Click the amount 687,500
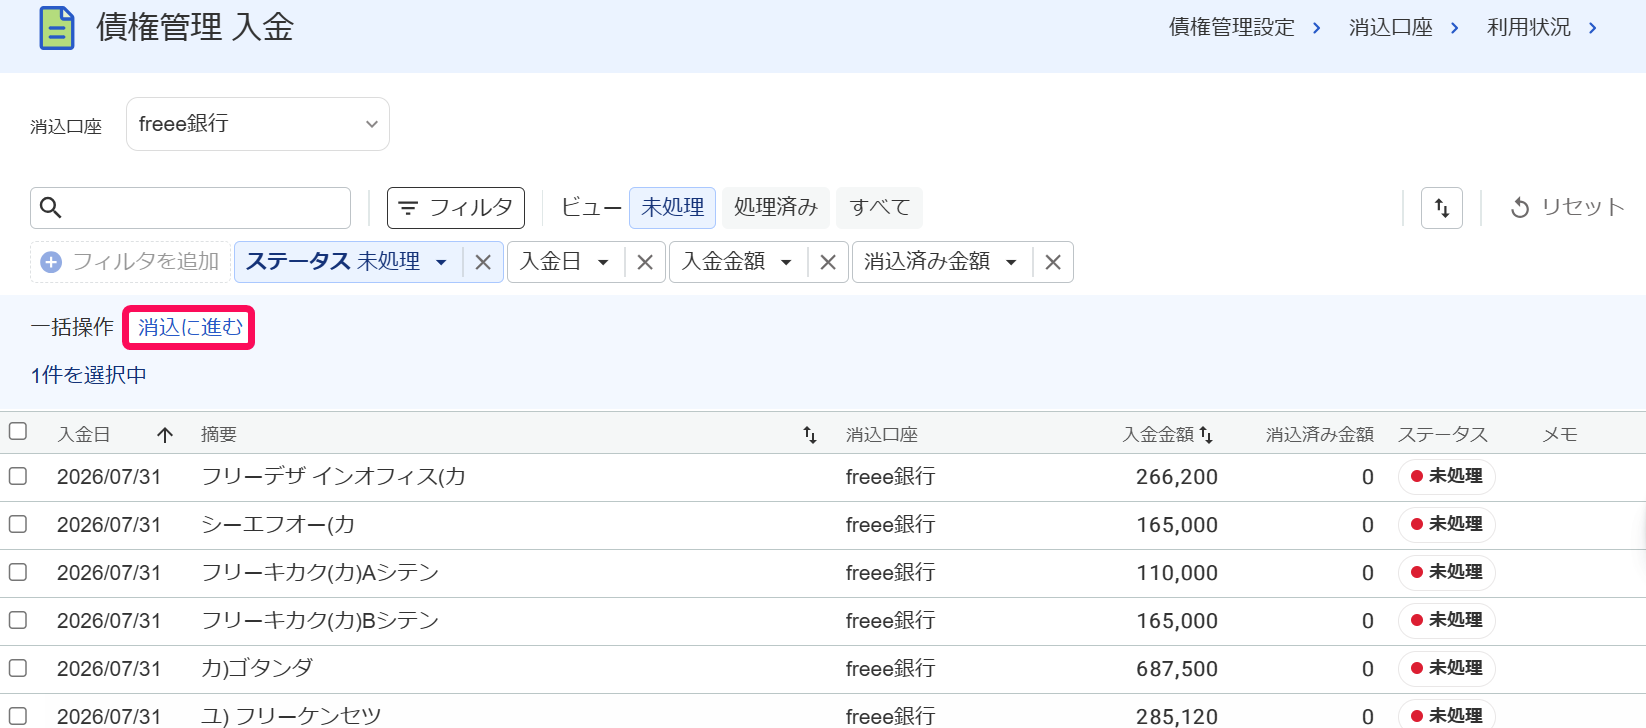Viewport: 1646px width, 728px height. [x=1177, y=669]
